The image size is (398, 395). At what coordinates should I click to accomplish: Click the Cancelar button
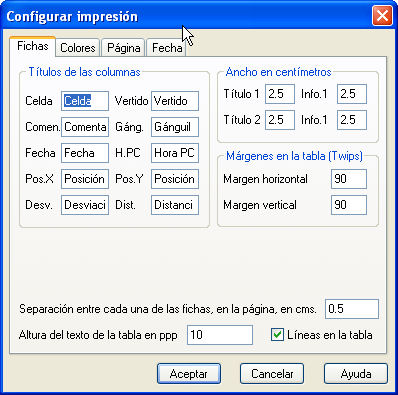pos(272,374)
